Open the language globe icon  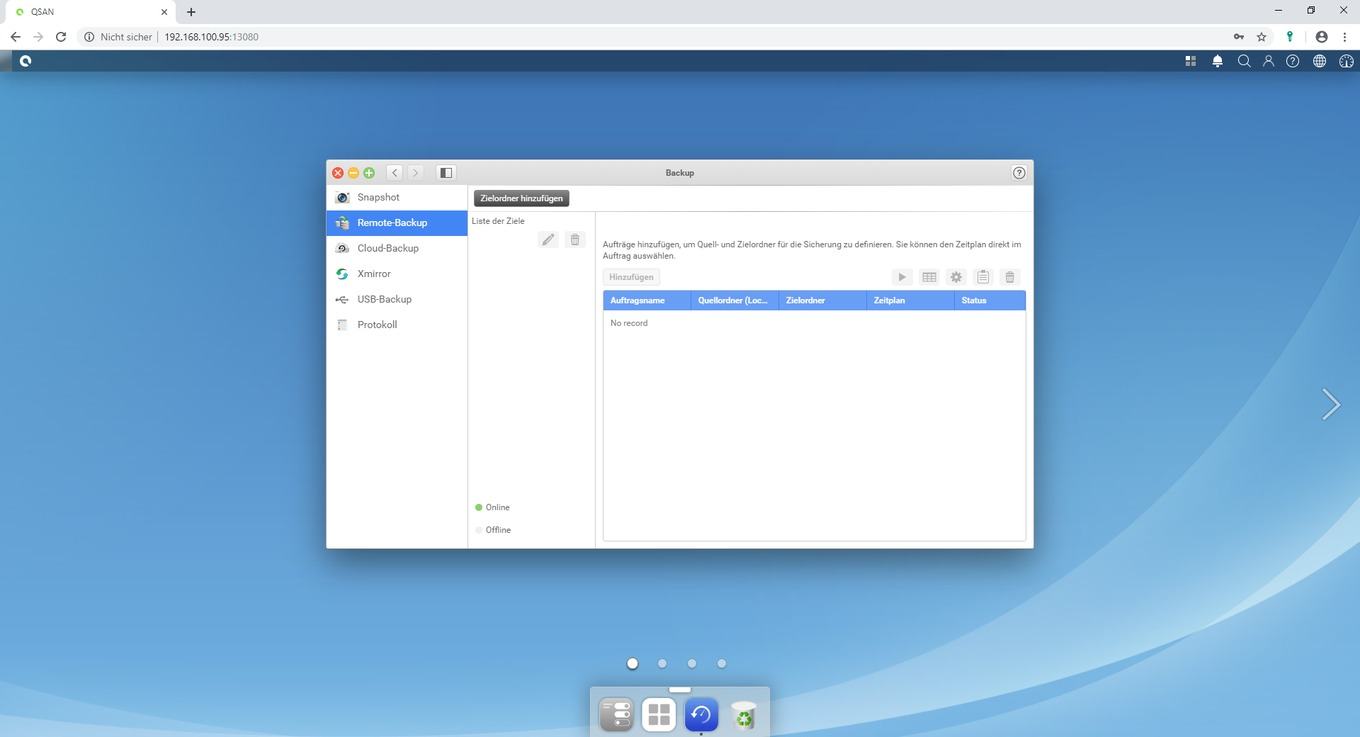(1320, 61)
